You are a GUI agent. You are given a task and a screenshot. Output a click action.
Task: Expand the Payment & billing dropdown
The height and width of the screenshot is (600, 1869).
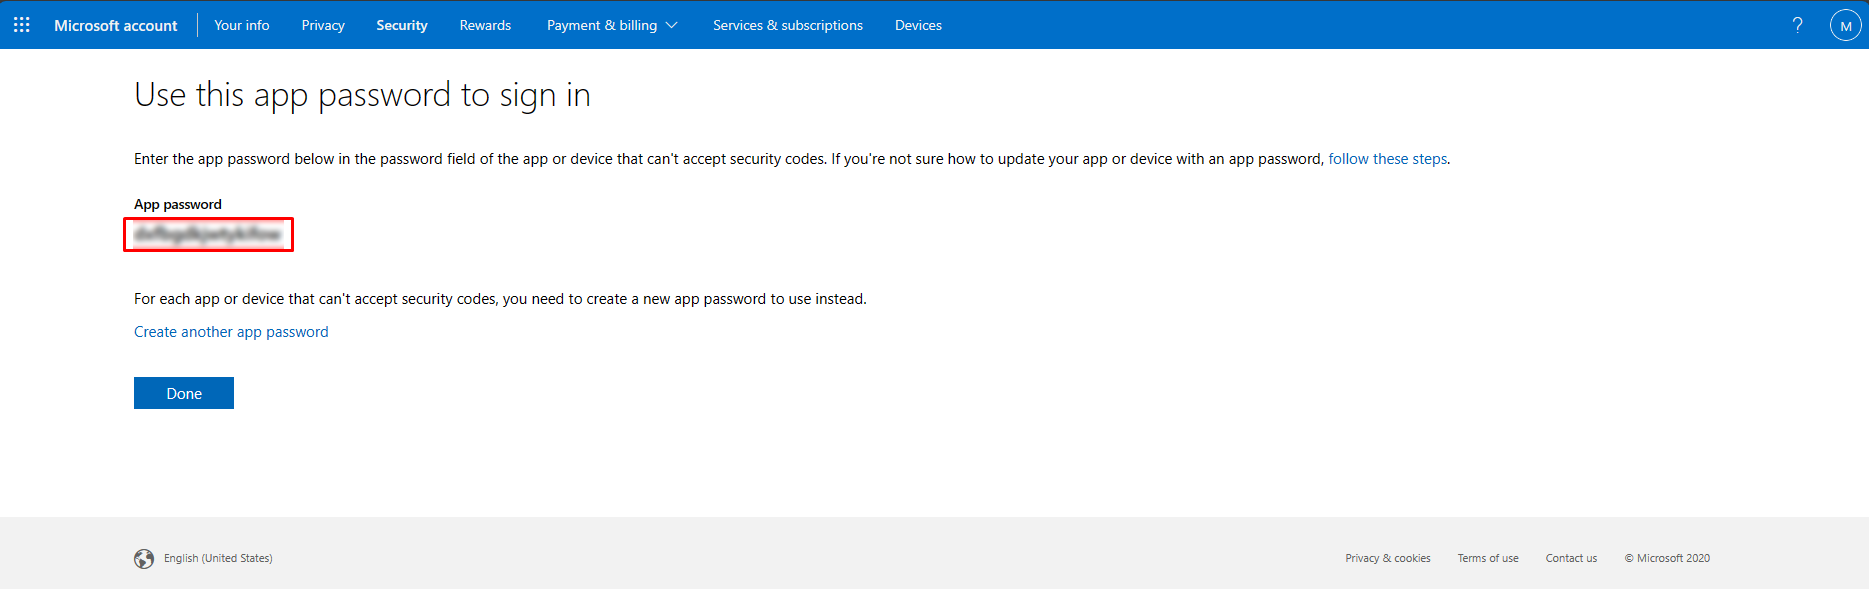612,25
